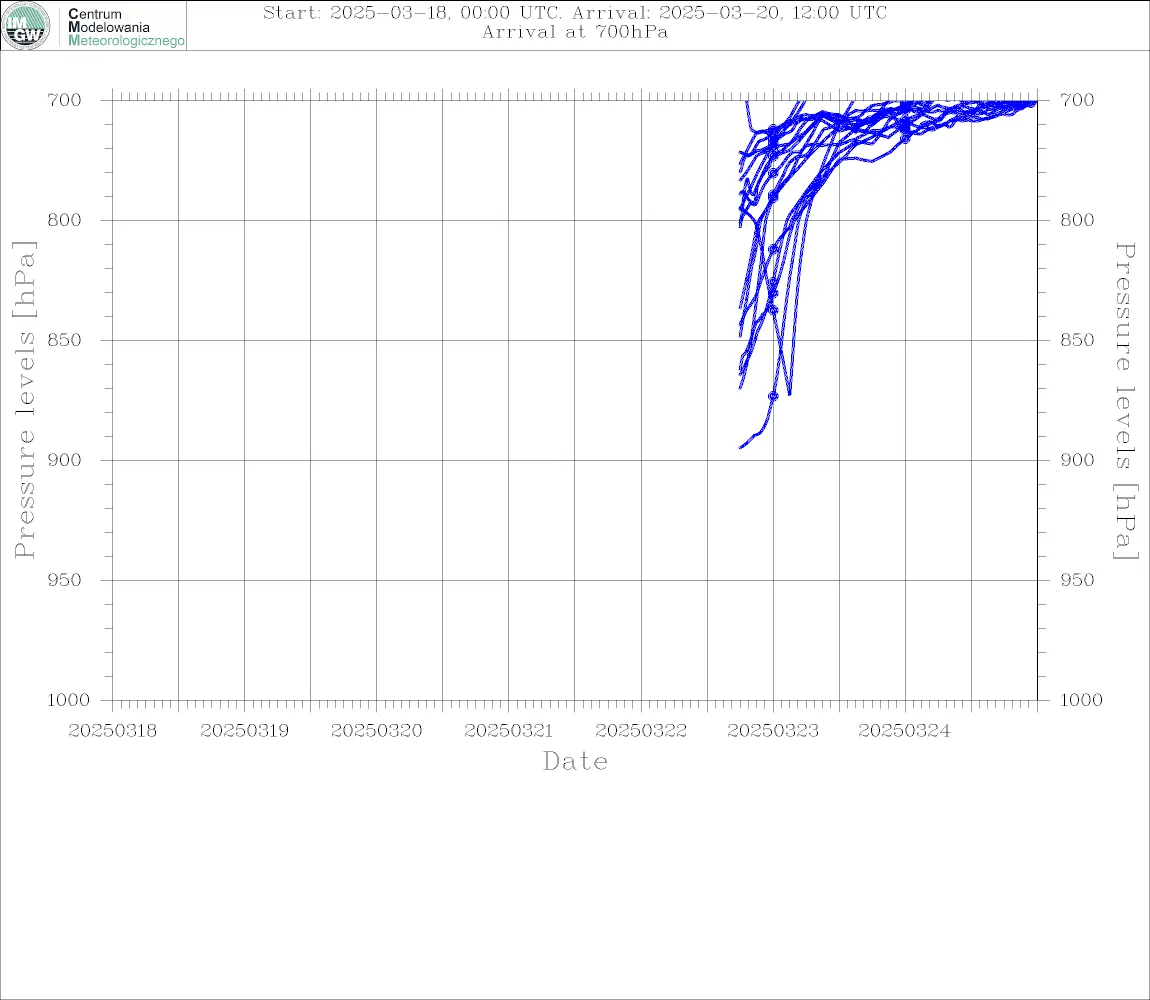This screenshot has height=1000, width=1150.
Task: Click the left axis 900 label
Action: 65,460
